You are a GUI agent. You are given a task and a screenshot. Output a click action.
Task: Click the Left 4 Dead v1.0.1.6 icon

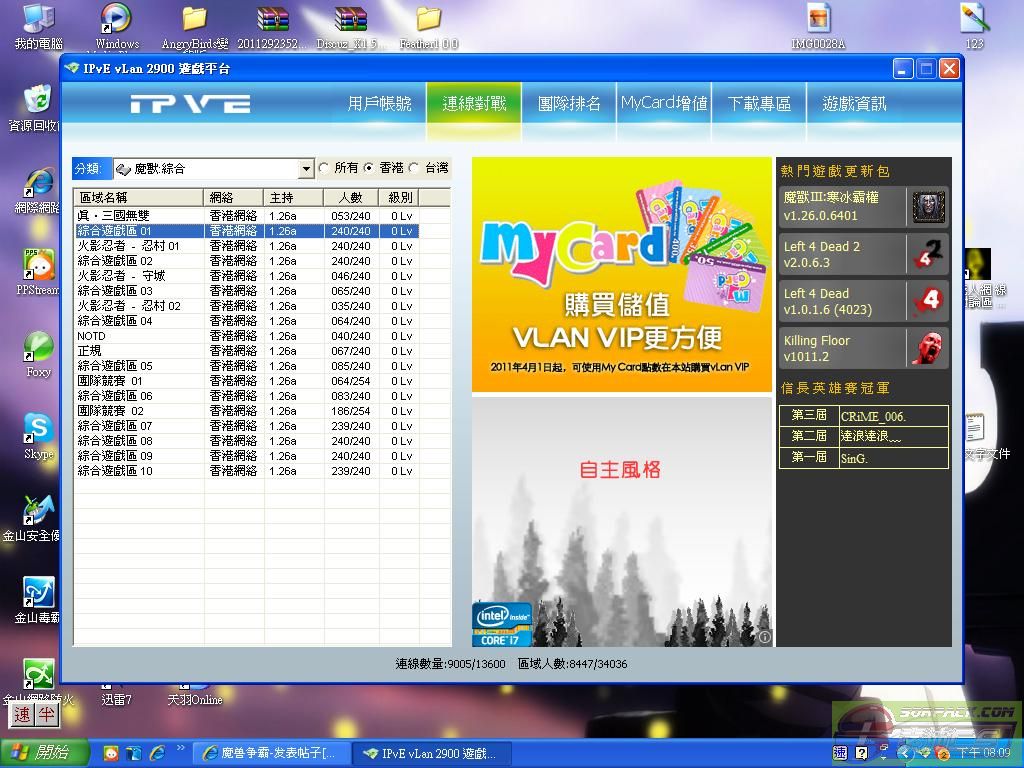927,301
